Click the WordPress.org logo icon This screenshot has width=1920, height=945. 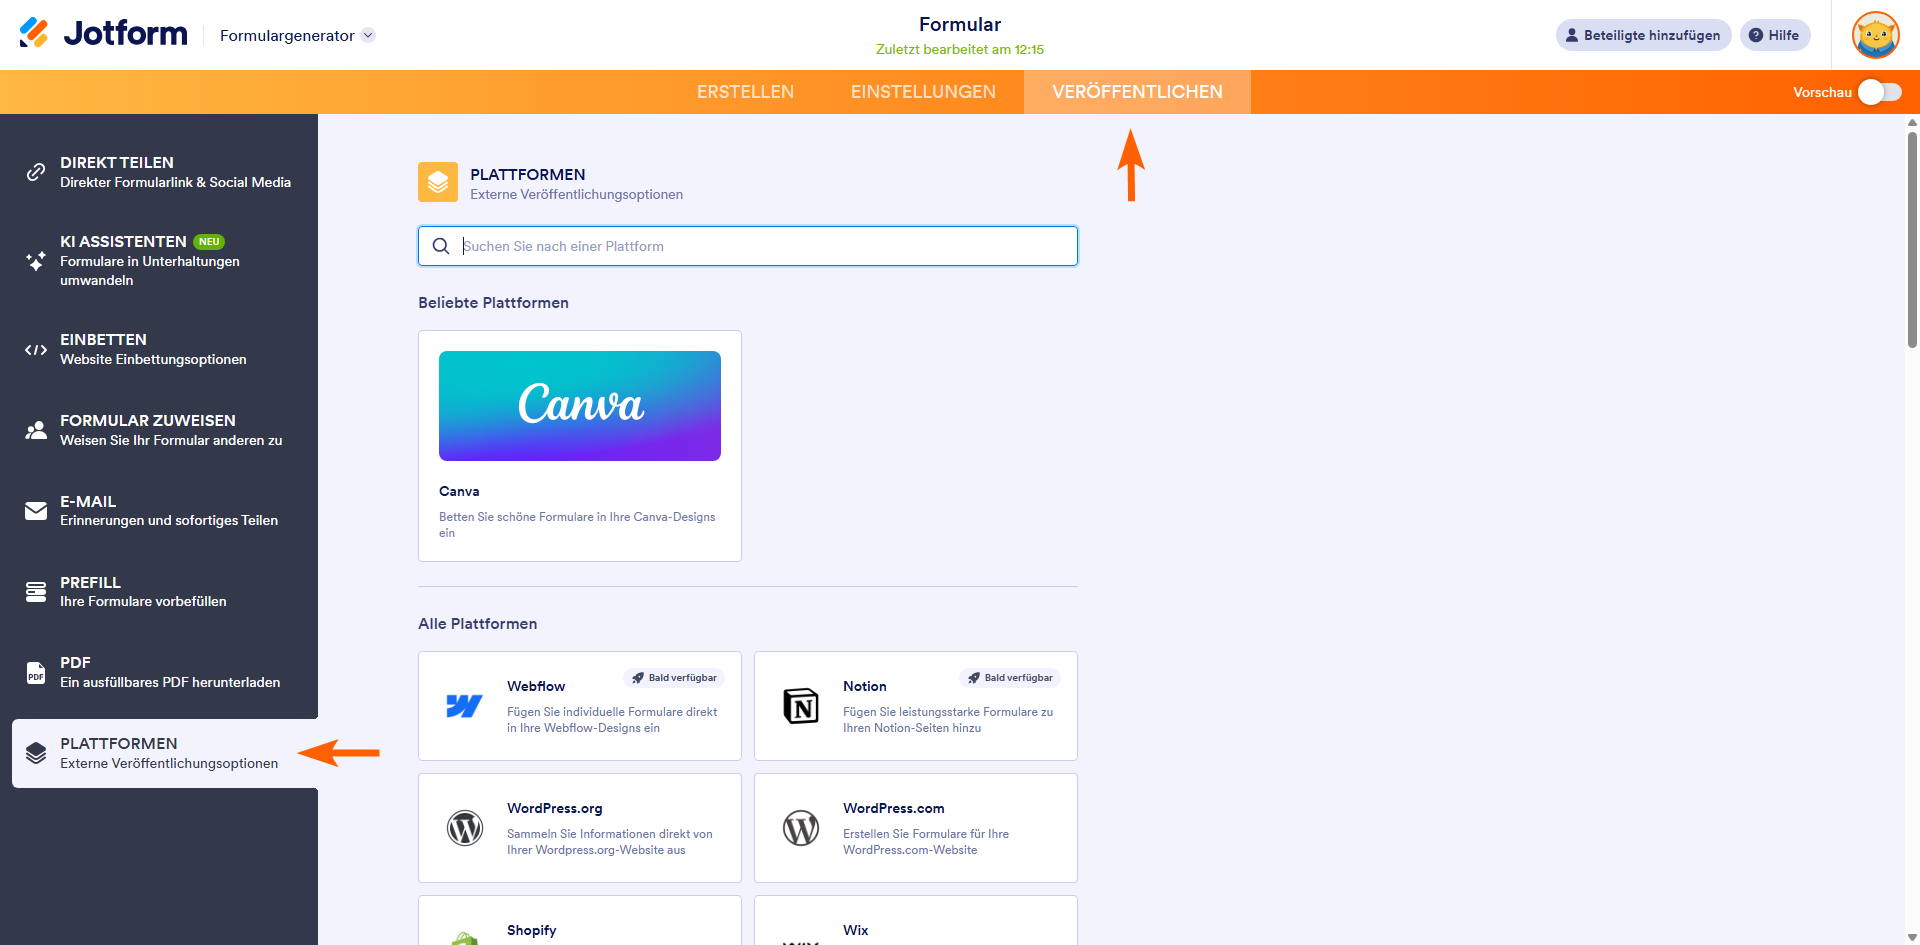click(x=465, y=828)
